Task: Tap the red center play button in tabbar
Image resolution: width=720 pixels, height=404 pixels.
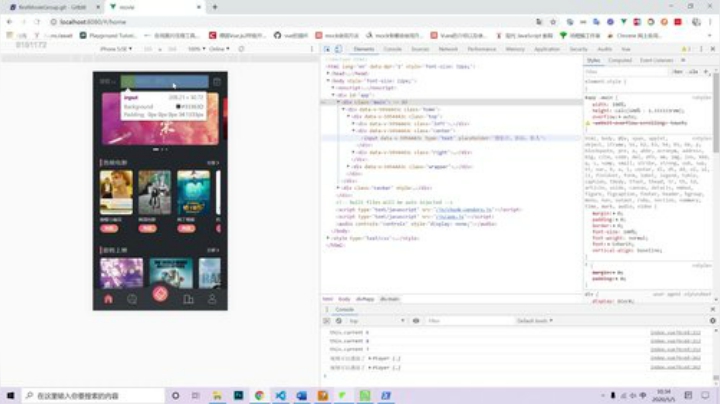Action: pos(160,294)
